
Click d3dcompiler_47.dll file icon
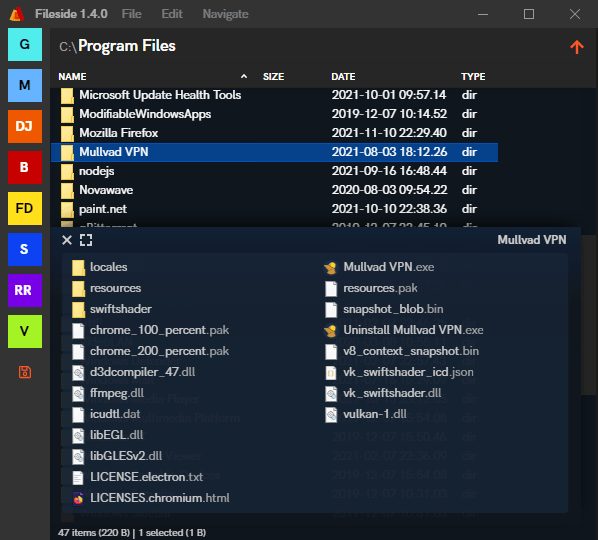(x=79, y=373)
